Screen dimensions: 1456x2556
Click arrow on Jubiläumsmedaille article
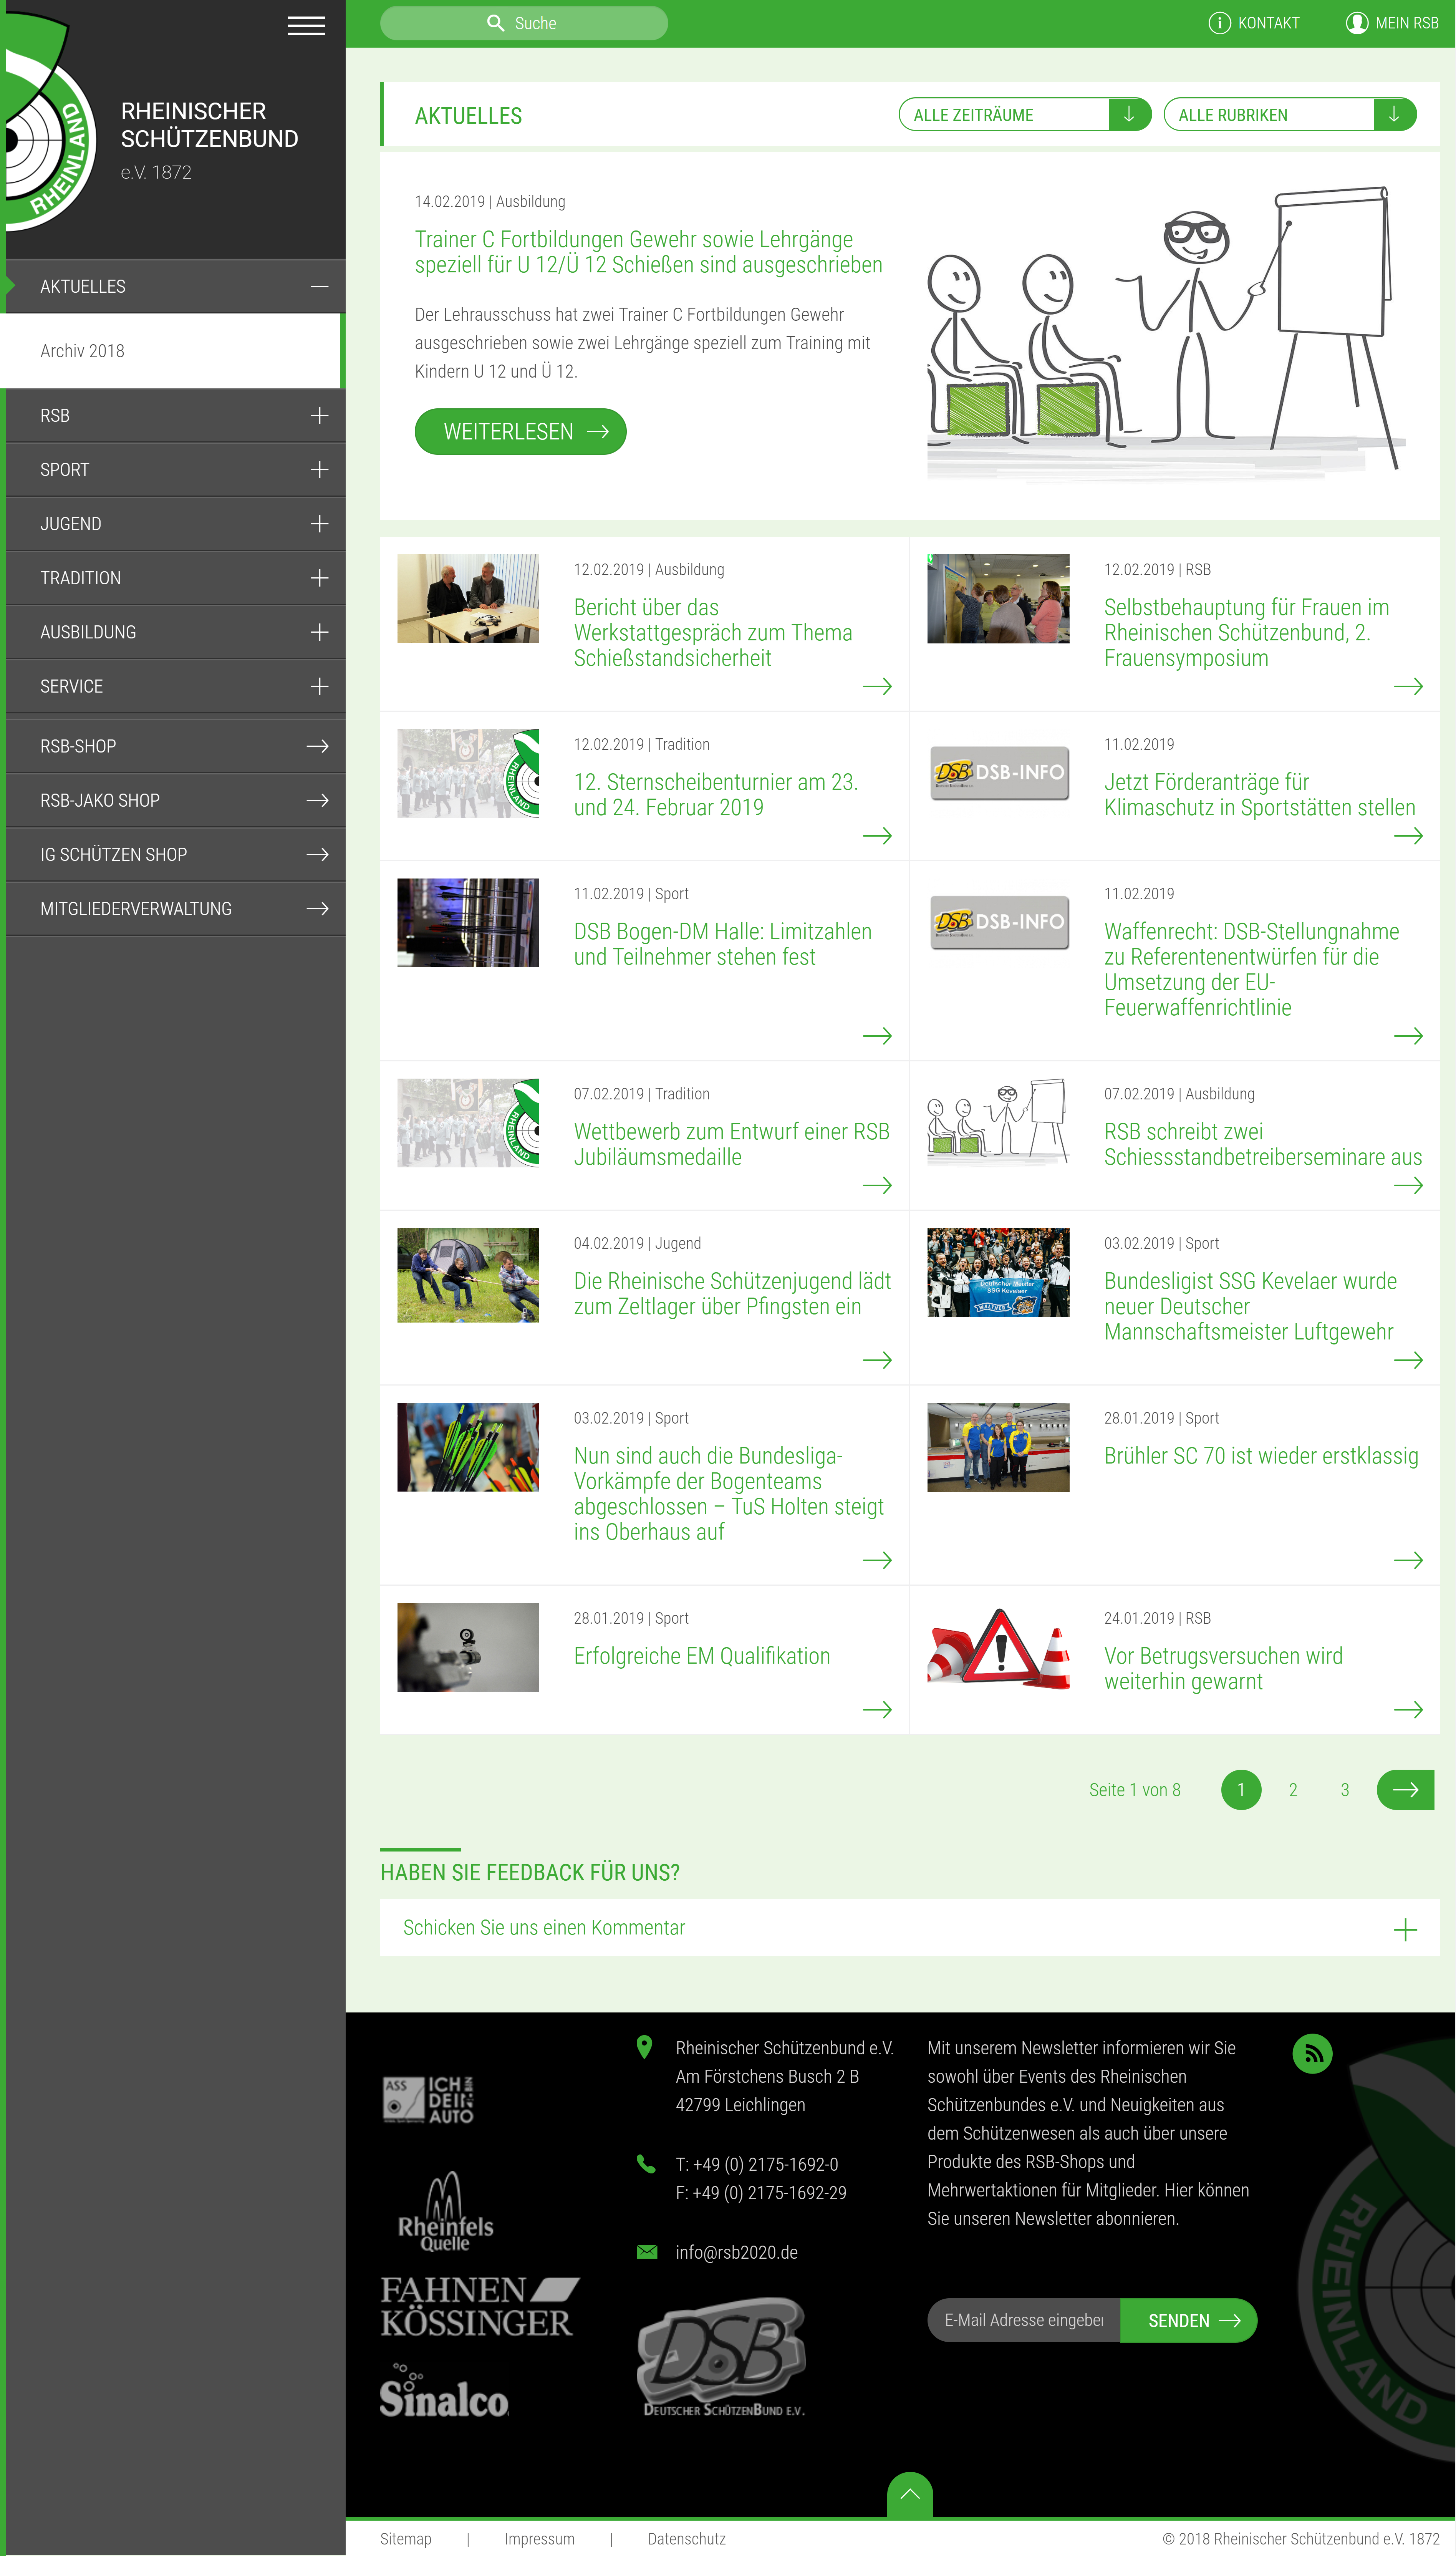(877, 1186)
